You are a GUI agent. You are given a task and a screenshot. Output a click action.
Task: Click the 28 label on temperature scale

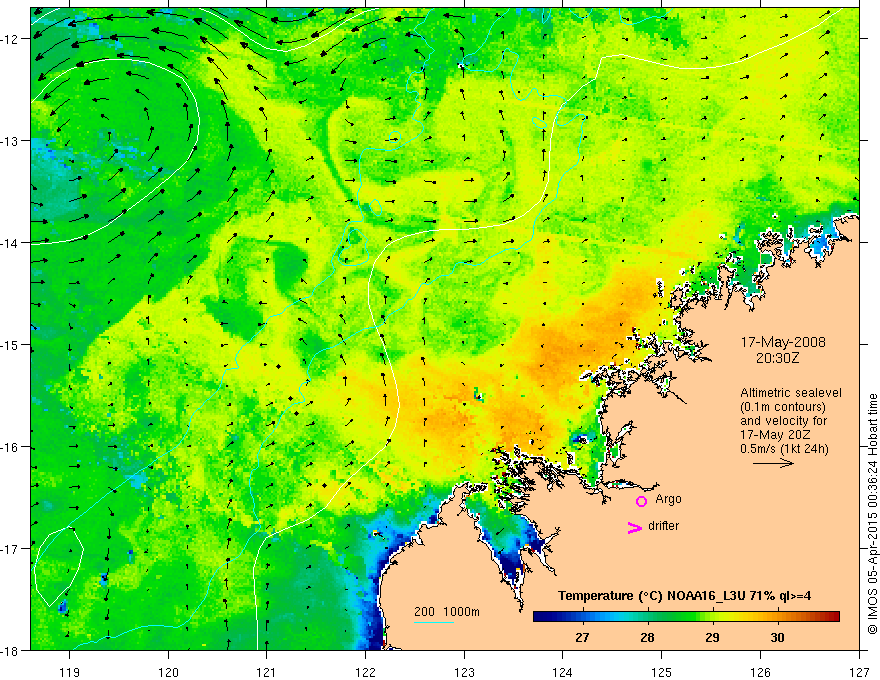tap(647, 637)
